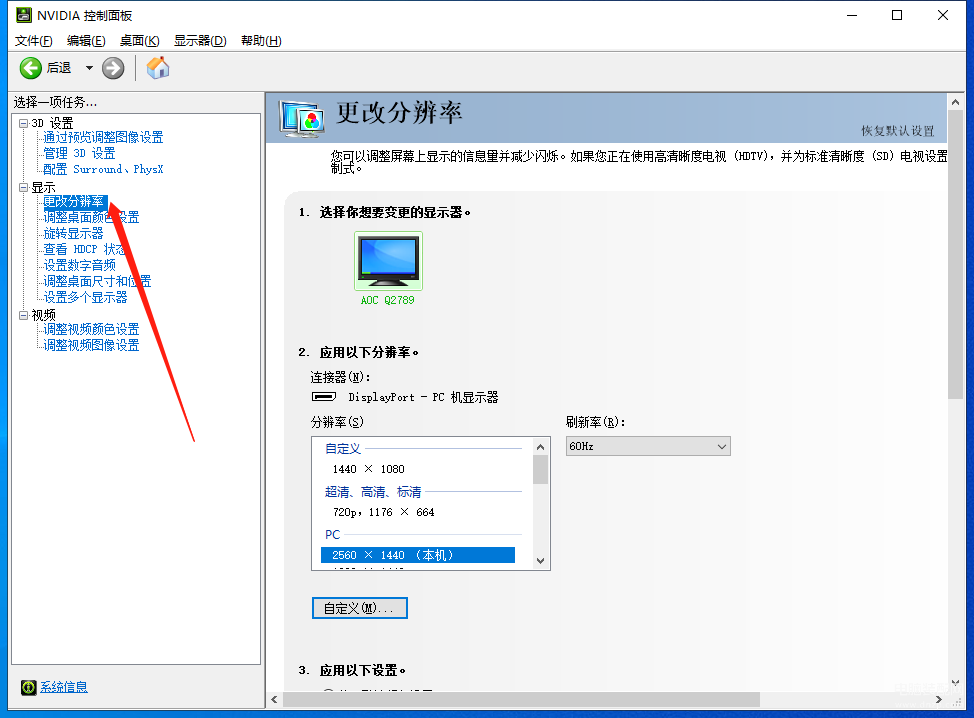The image size is (974, 718).
Task: Select the AOC Q2789 monitor thumbnail
Action: (388, 261)
